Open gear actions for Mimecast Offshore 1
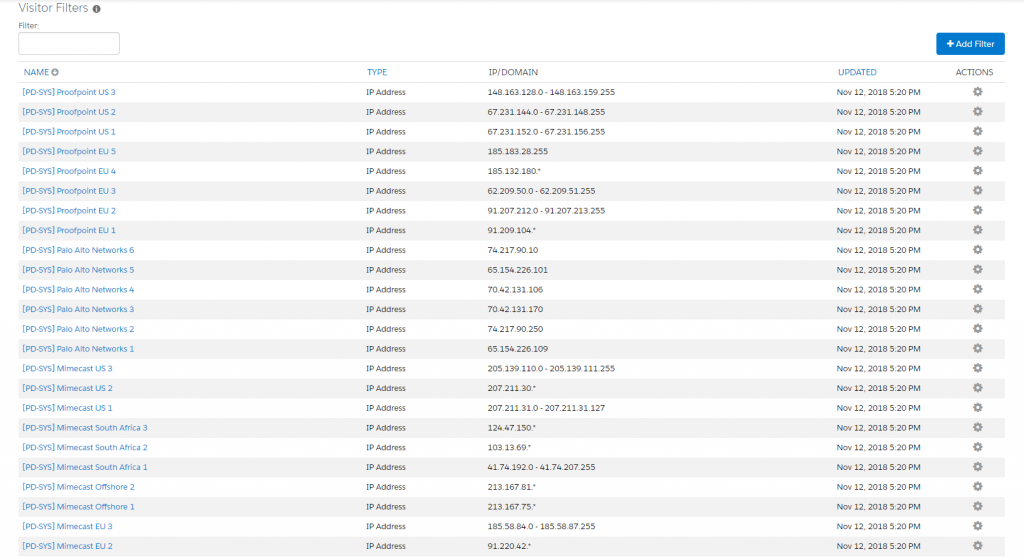1024x560 pixels. [x=977, y=506]
